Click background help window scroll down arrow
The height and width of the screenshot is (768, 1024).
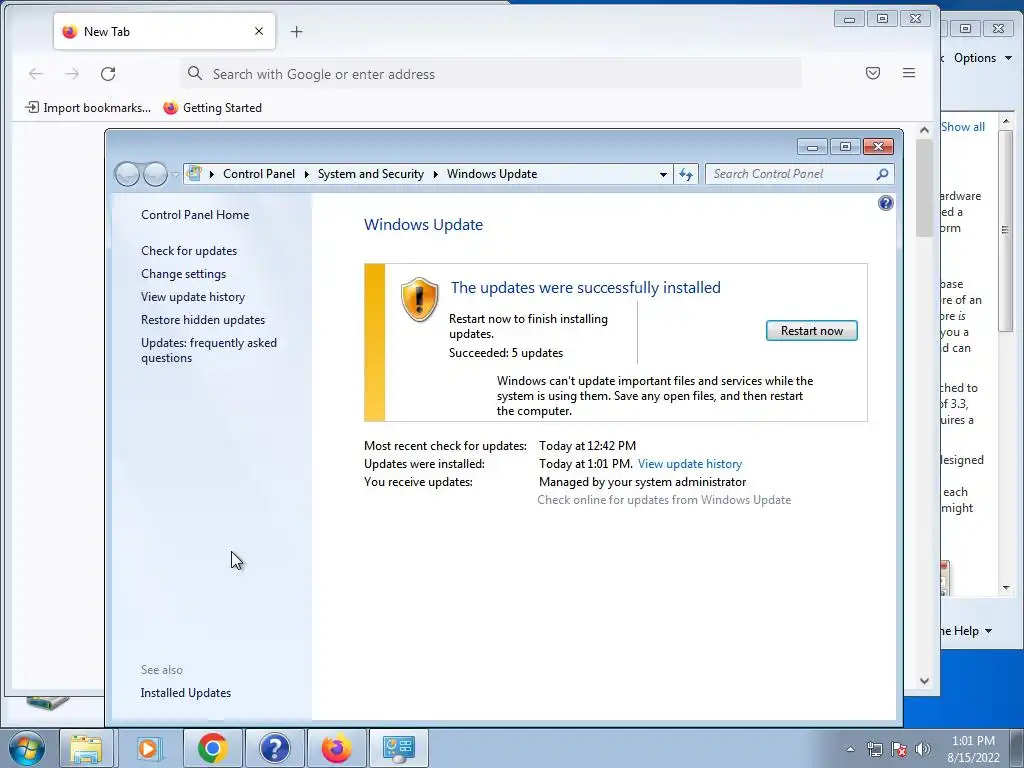click(x=1006, y=588)
